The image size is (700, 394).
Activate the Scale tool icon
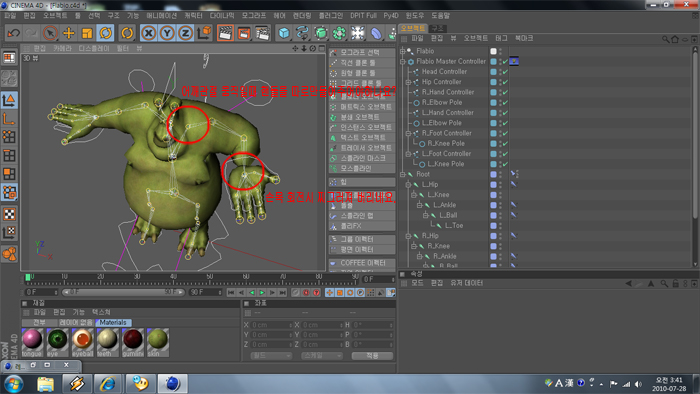87,33
